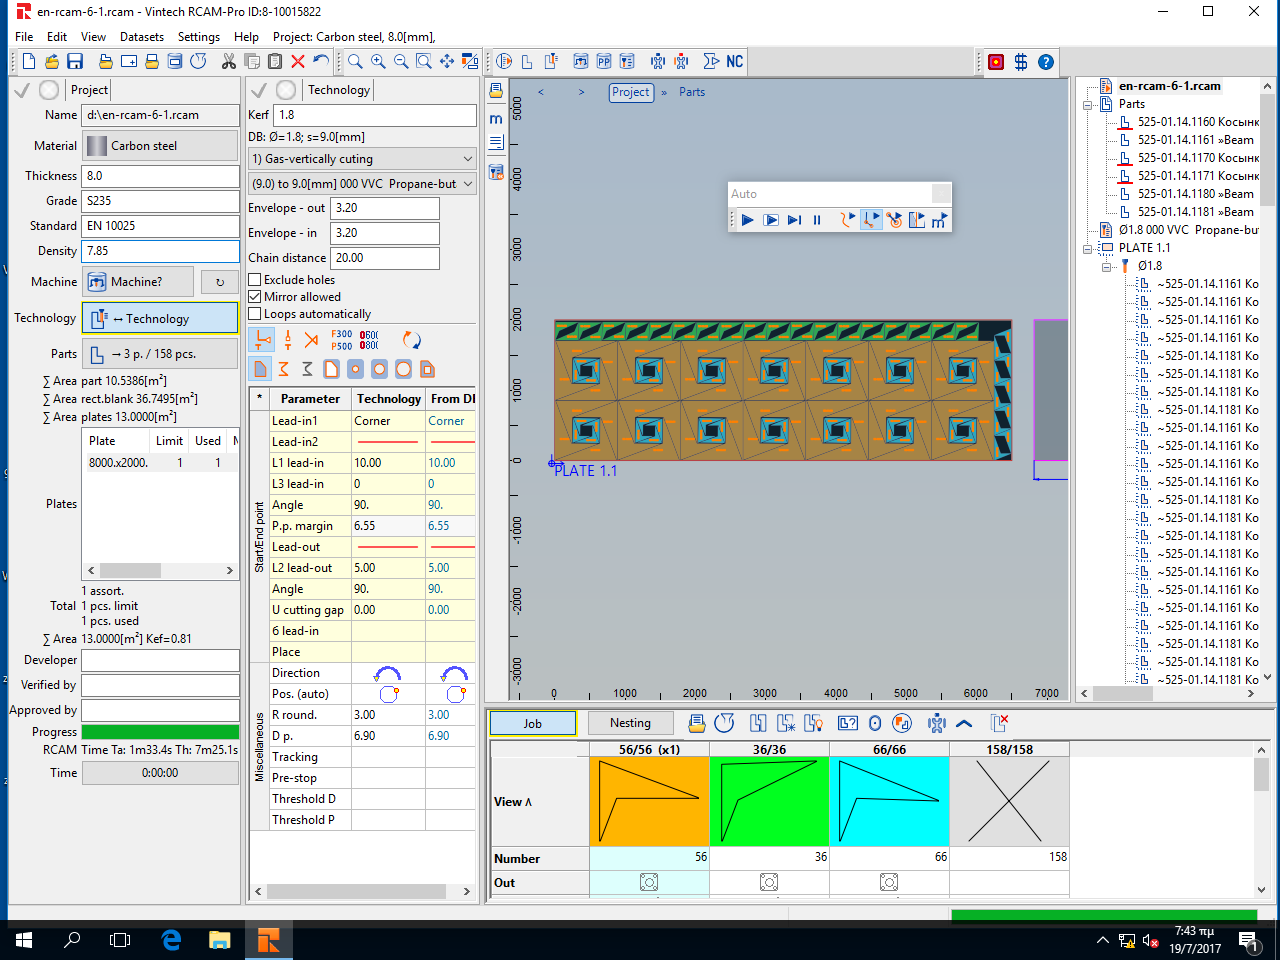
Task: Click the Carbon steel material button
Action: coord(160,146)
